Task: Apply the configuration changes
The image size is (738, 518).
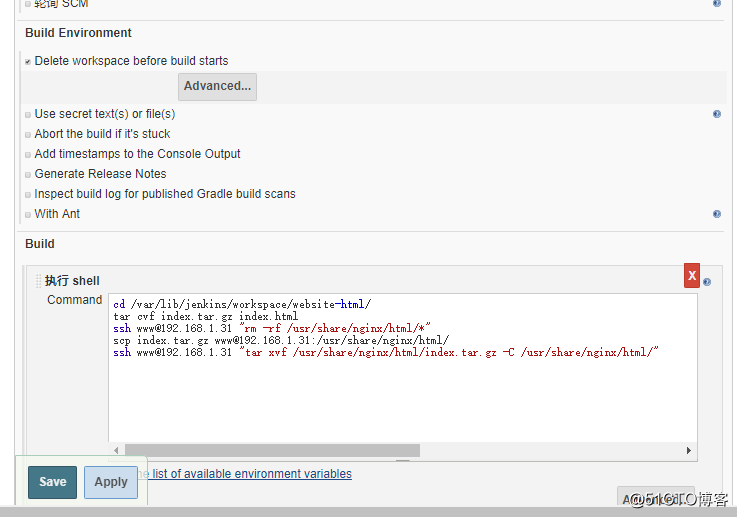Action: 111,482
